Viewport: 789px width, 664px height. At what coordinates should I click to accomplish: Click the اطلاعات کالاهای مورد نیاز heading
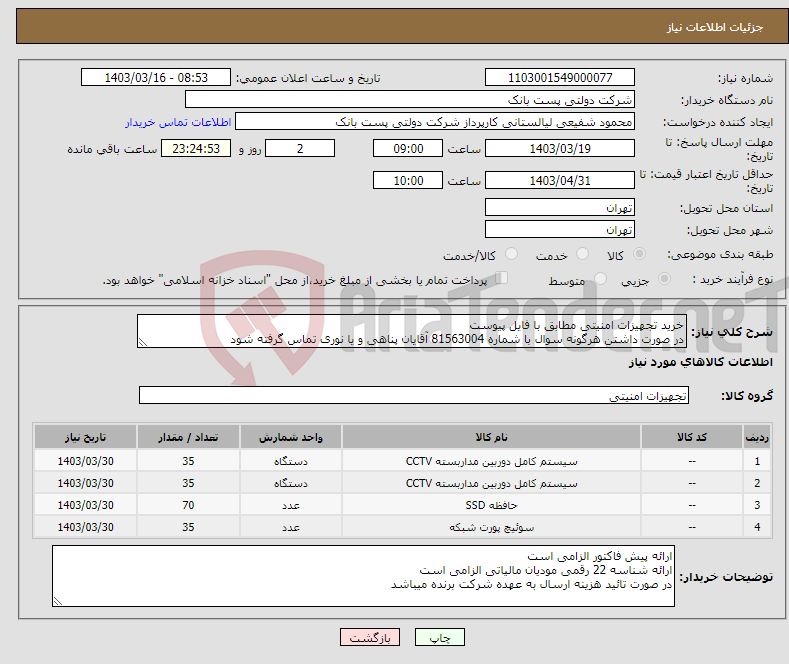[700, 362]
